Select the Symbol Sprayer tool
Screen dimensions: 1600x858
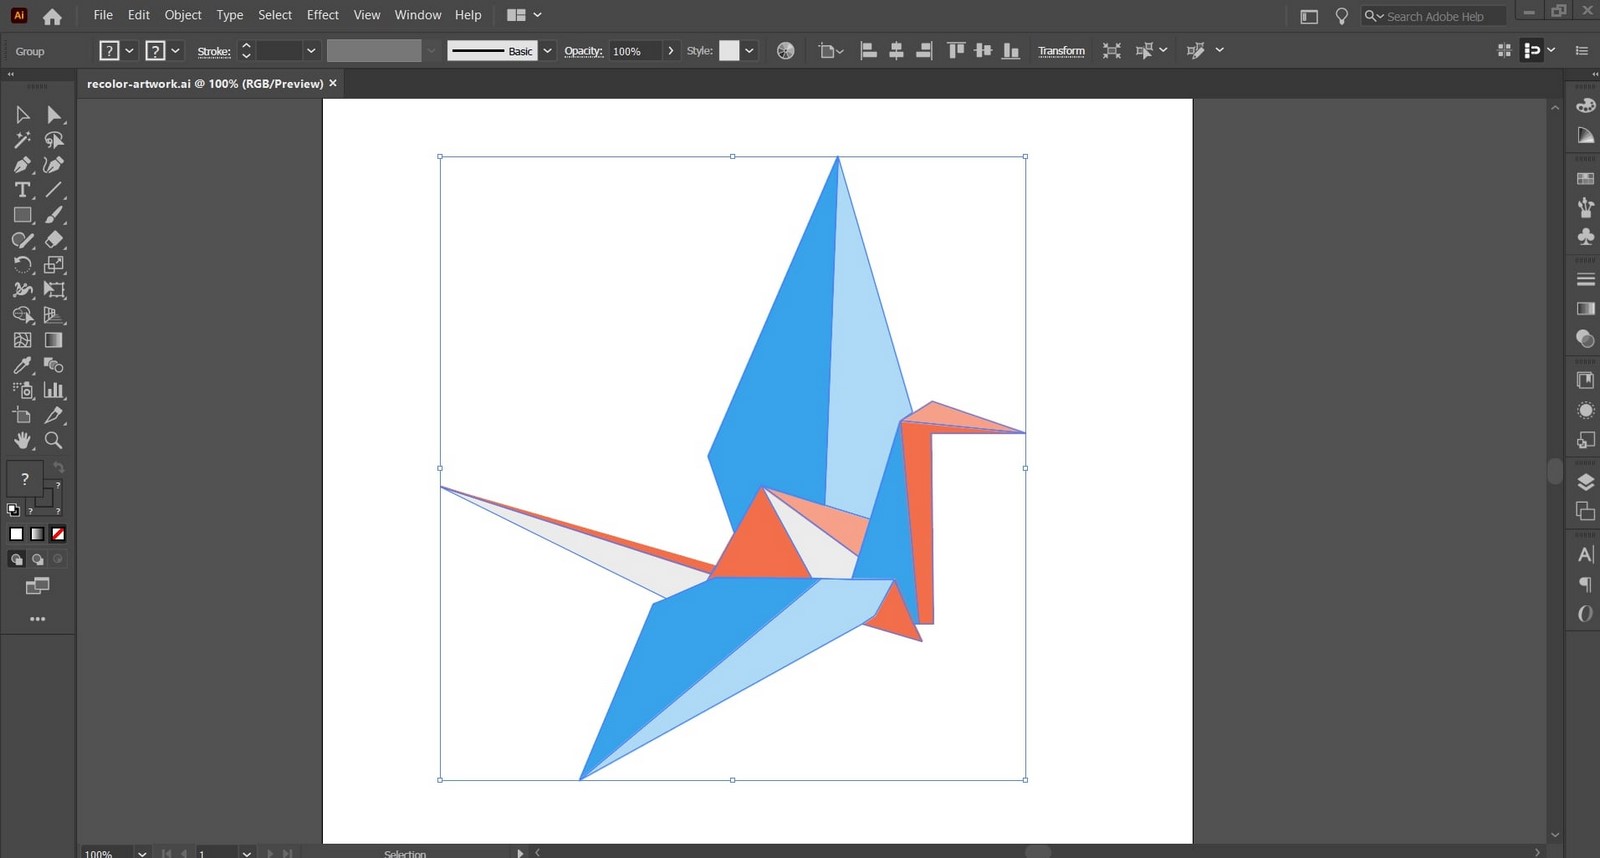pyautogui.click(x=22, y=390)
